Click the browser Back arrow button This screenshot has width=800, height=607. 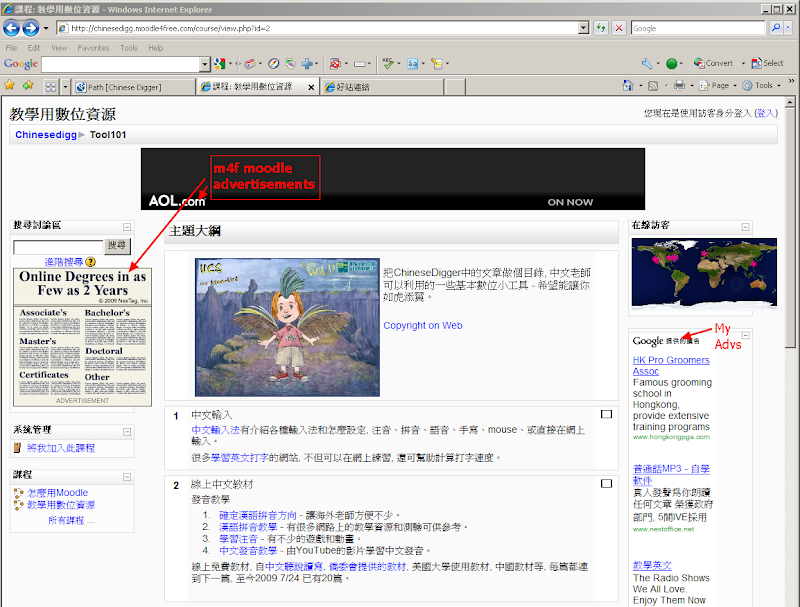[11, 28]
